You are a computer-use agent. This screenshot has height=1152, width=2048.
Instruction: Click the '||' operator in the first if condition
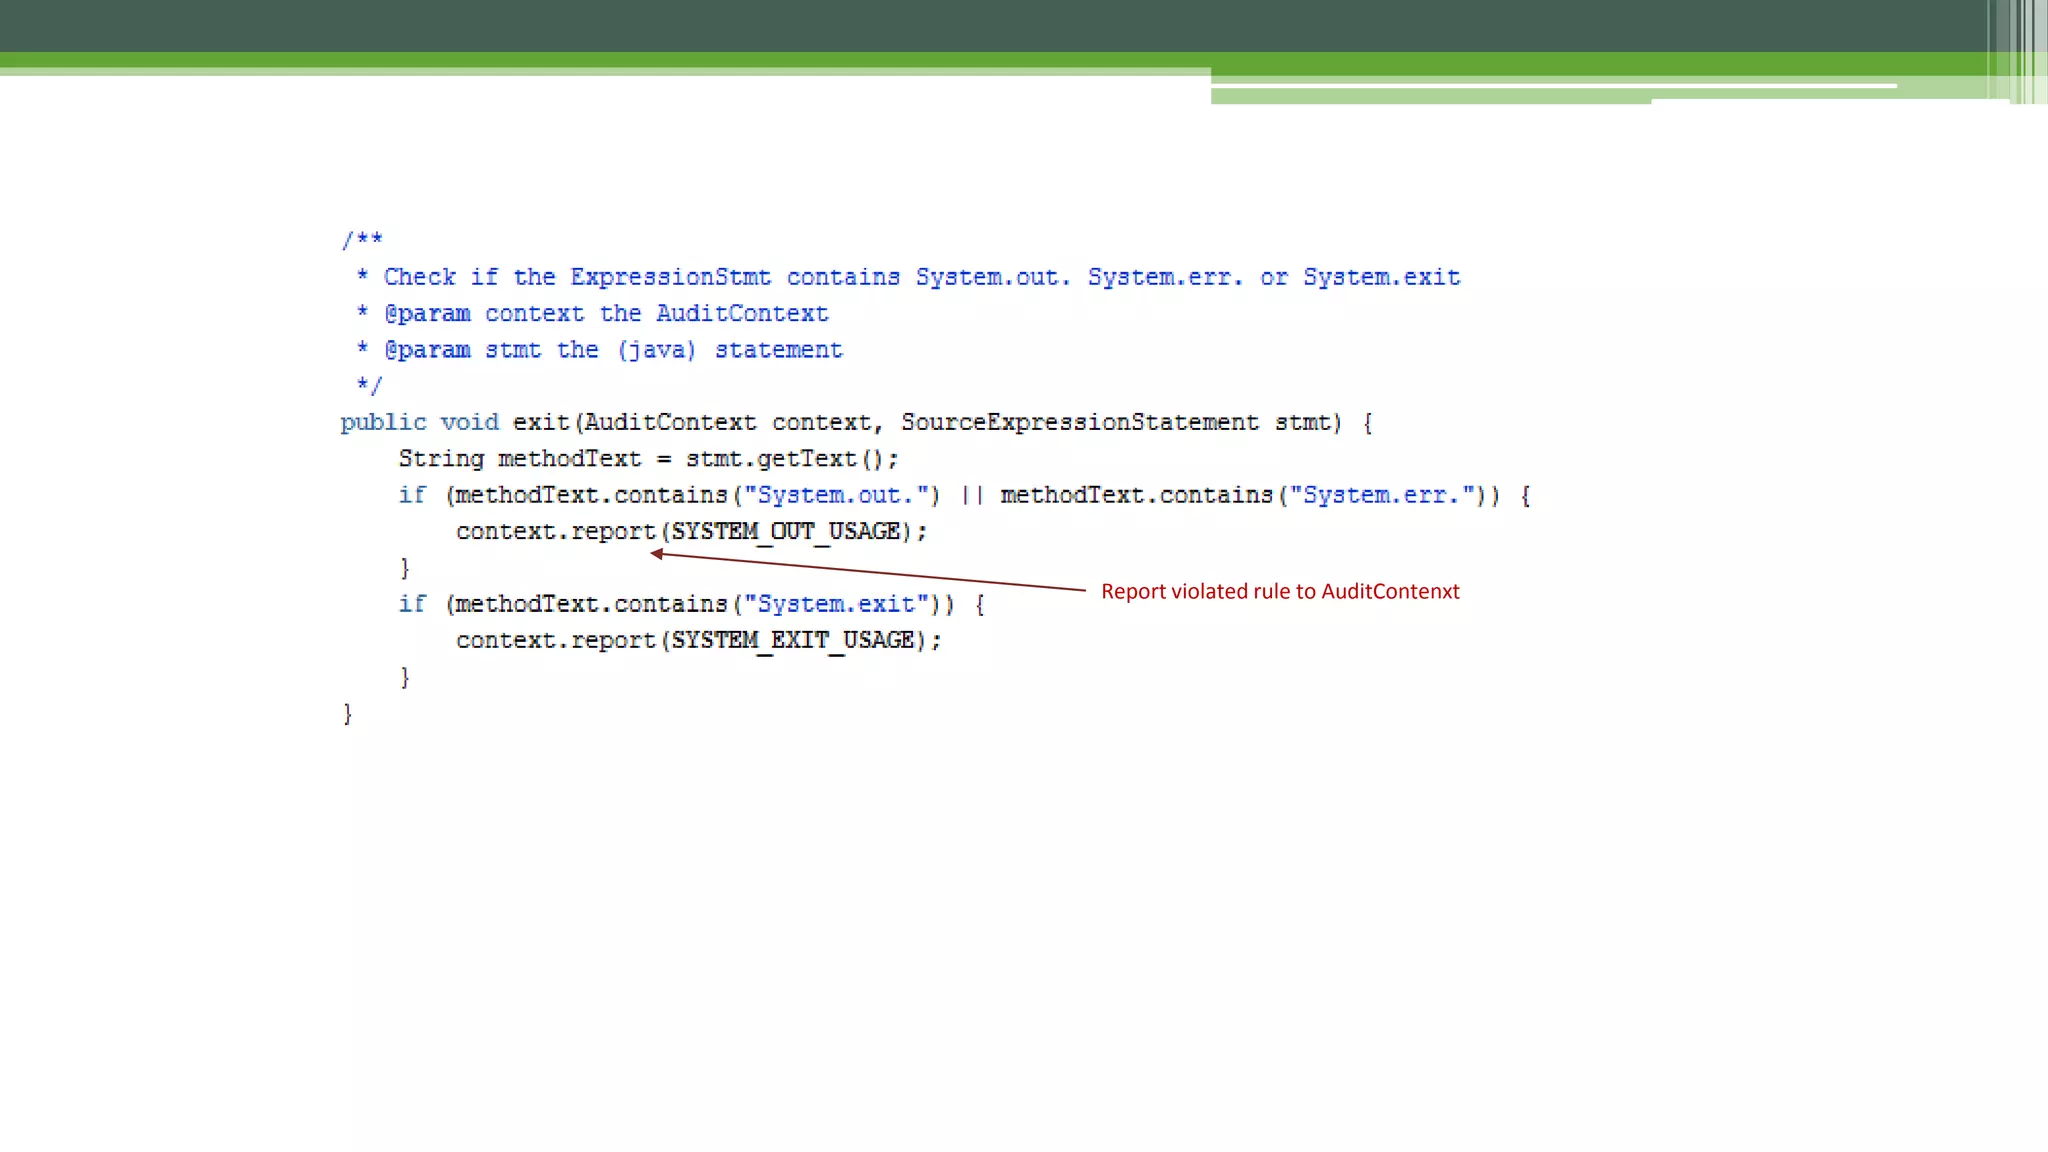(x=971, y=495)
